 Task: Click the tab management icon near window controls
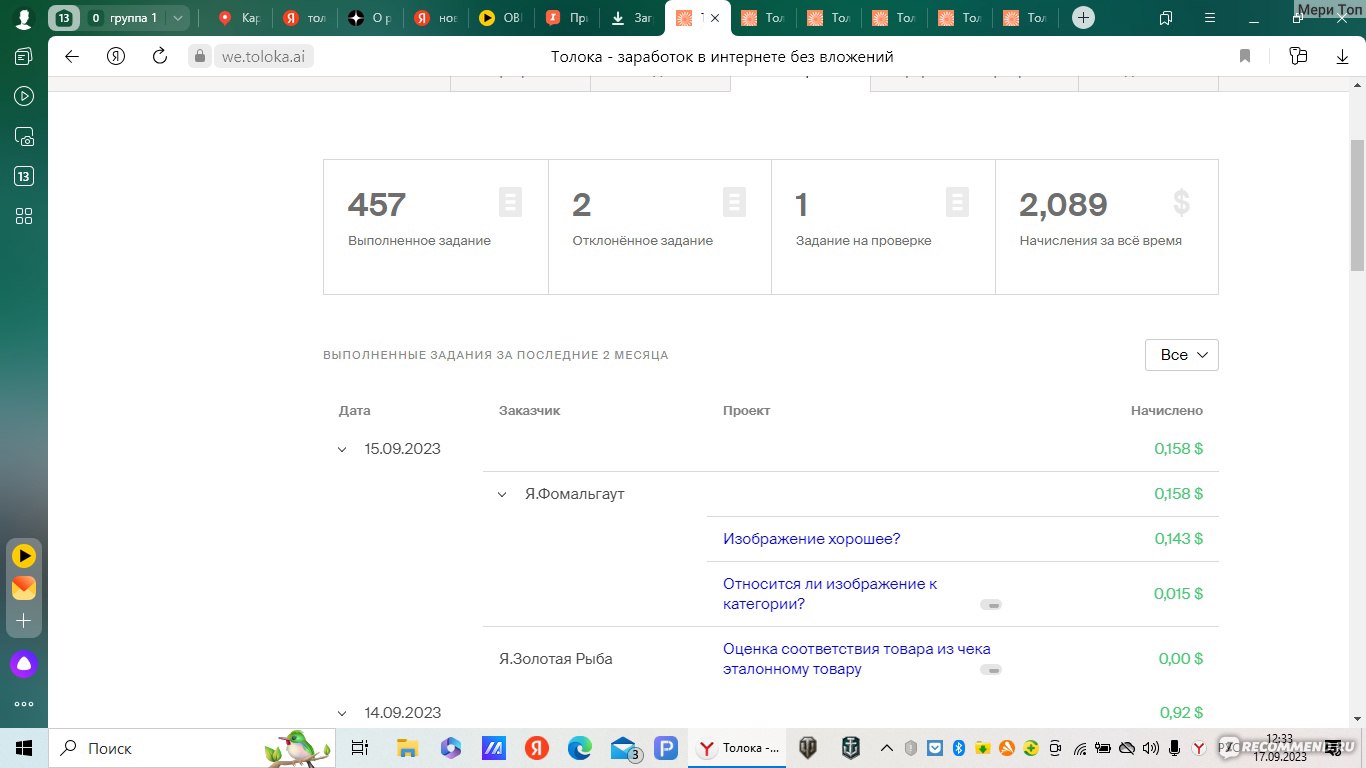pyautogui.click(x=1165, y=18)
